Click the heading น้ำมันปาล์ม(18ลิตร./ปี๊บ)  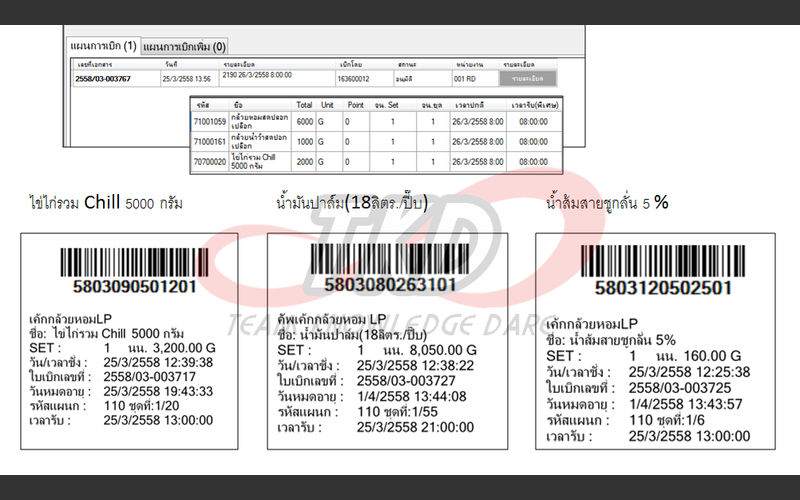pyautogui.click(x=352, y=203)
